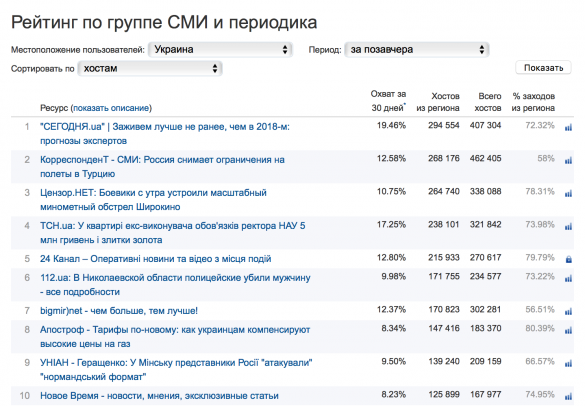
Task: Click the 9.98% reach value
Action: [x=394, y=277]
